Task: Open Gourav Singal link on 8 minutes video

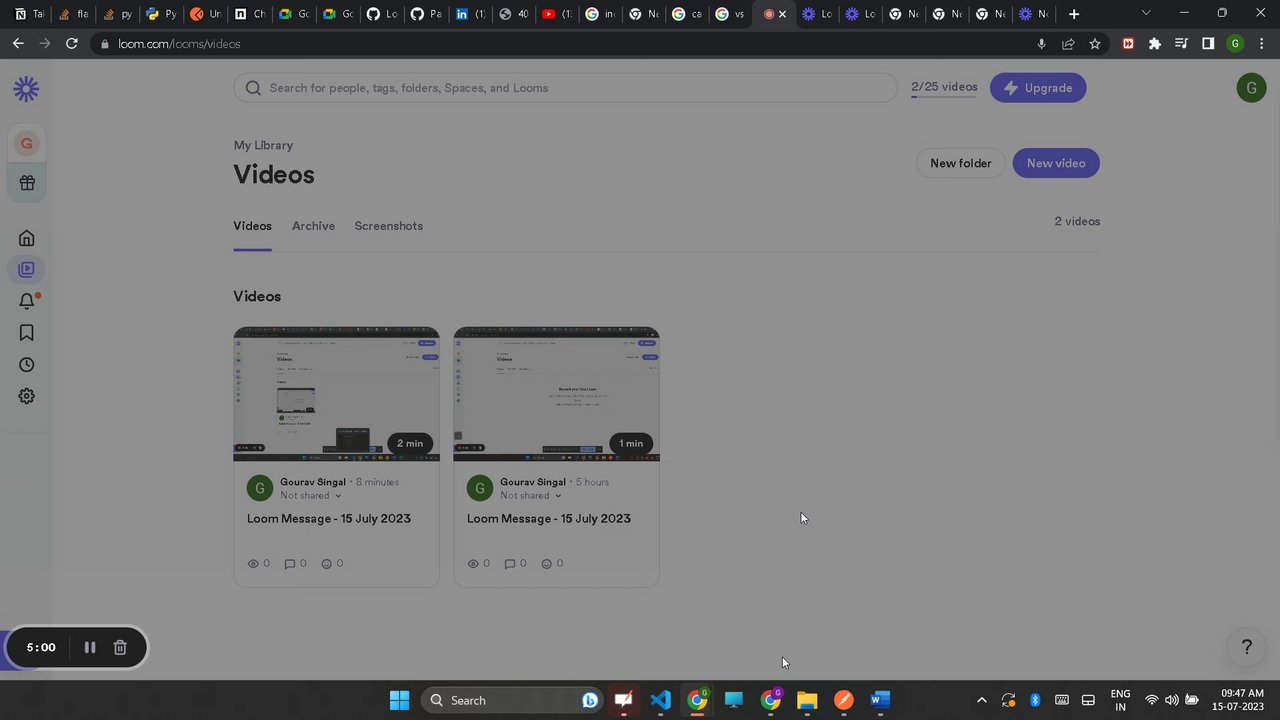Action: (313, 482)
